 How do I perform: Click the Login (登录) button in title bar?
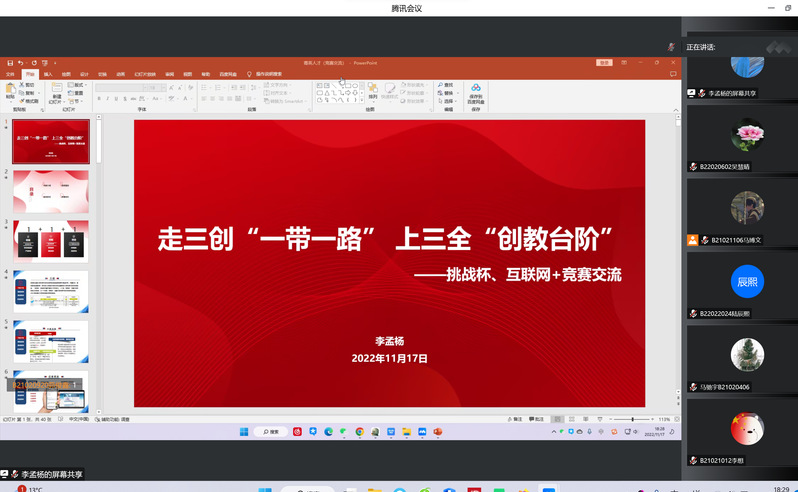click(x=604, y=63)
